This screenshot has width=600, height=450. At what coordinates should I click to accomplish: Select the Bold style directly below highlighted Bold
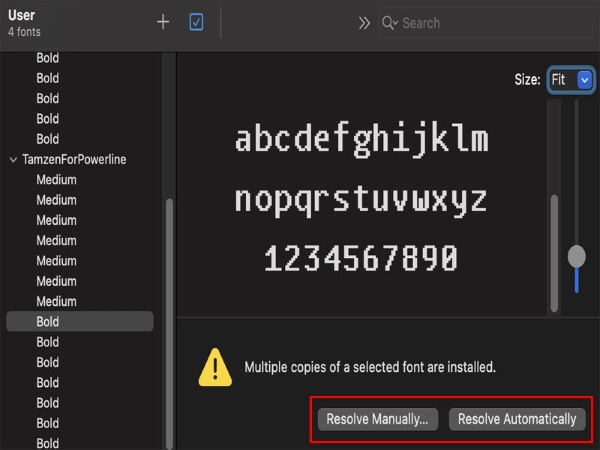[x=48, y=342]
